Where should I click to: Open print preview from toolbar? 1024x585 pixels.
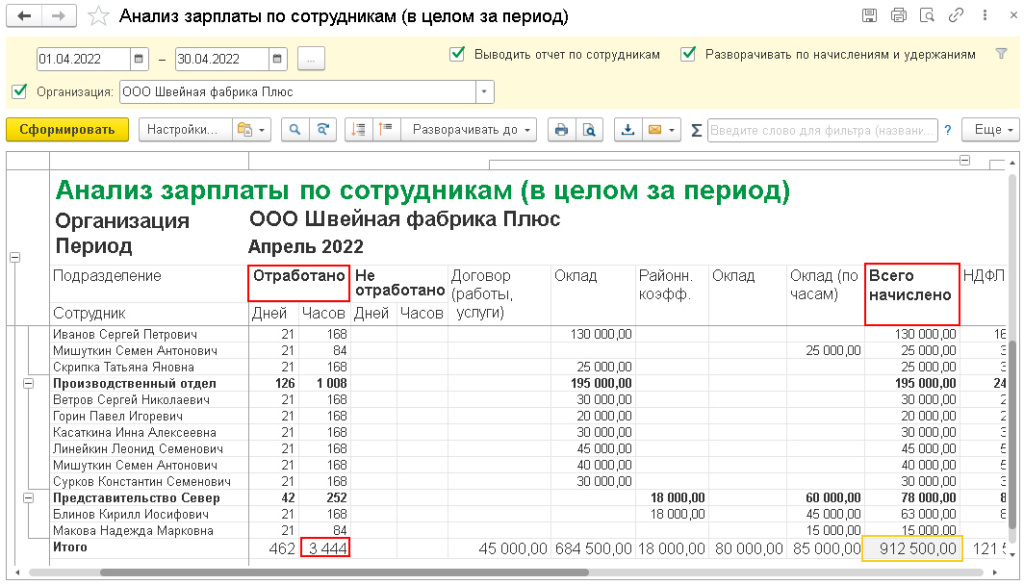point(589,130)
